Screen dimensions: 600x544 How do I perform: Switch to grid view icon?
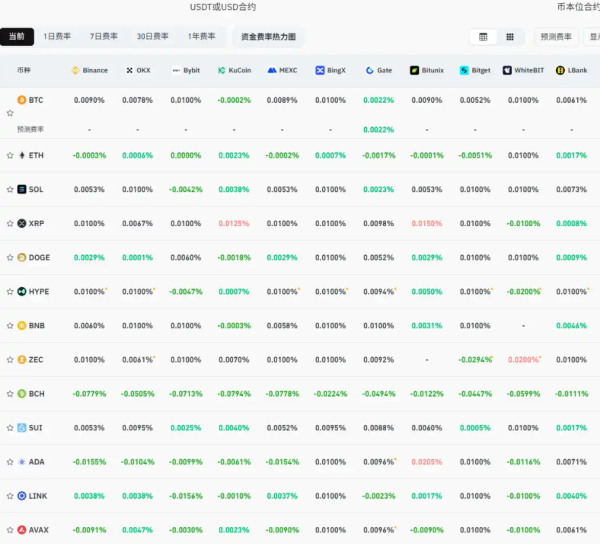point(510,37)
